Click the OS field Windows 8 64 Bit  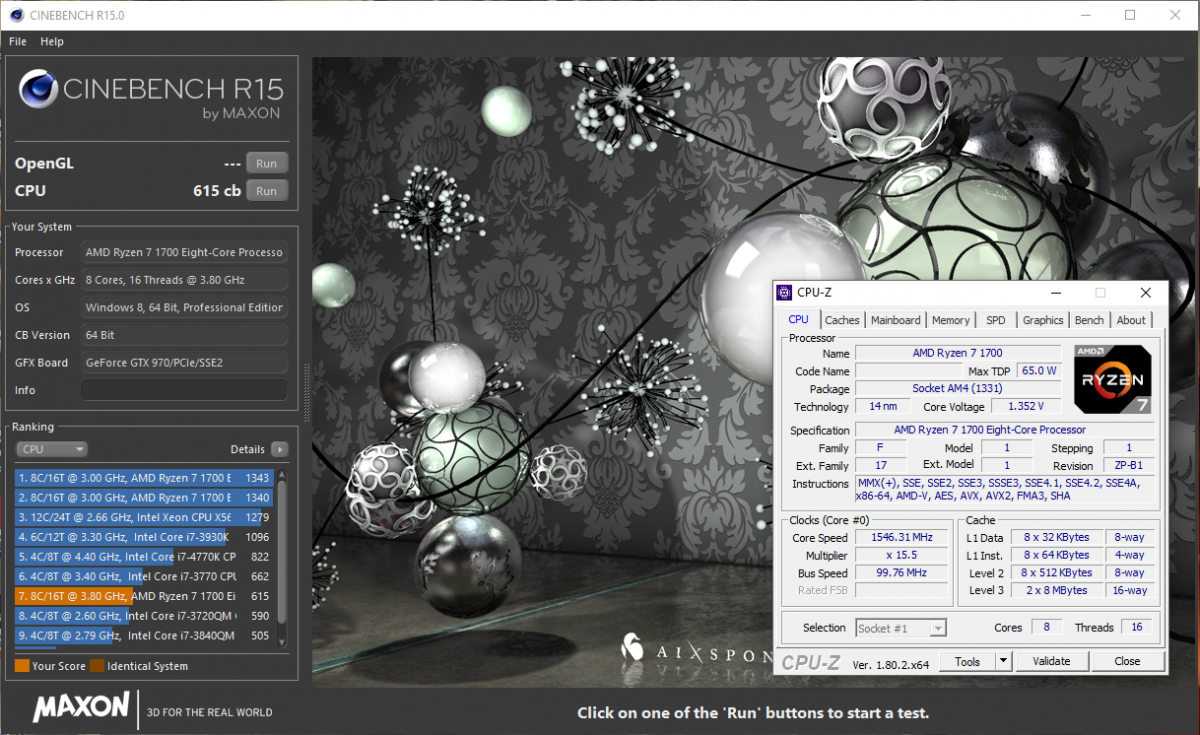184,307
